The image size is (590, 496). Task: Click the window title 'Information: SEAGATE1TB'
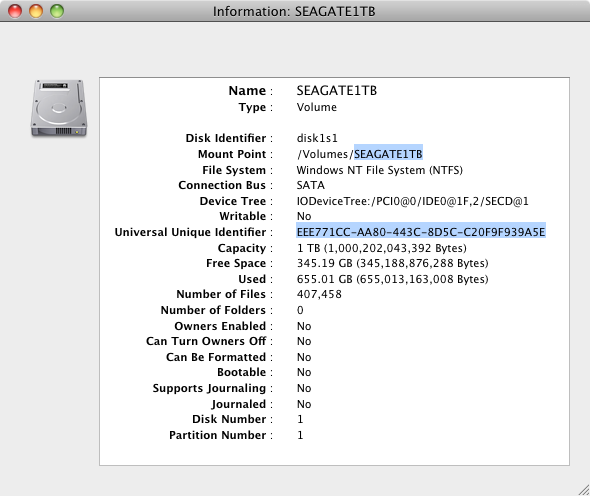pyautogui.click(x=294, y=11)
